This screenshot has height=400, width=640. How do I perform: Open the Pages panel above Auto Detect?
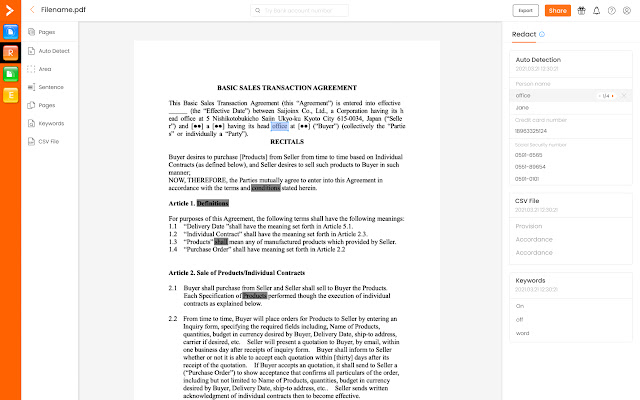point(41,32)
